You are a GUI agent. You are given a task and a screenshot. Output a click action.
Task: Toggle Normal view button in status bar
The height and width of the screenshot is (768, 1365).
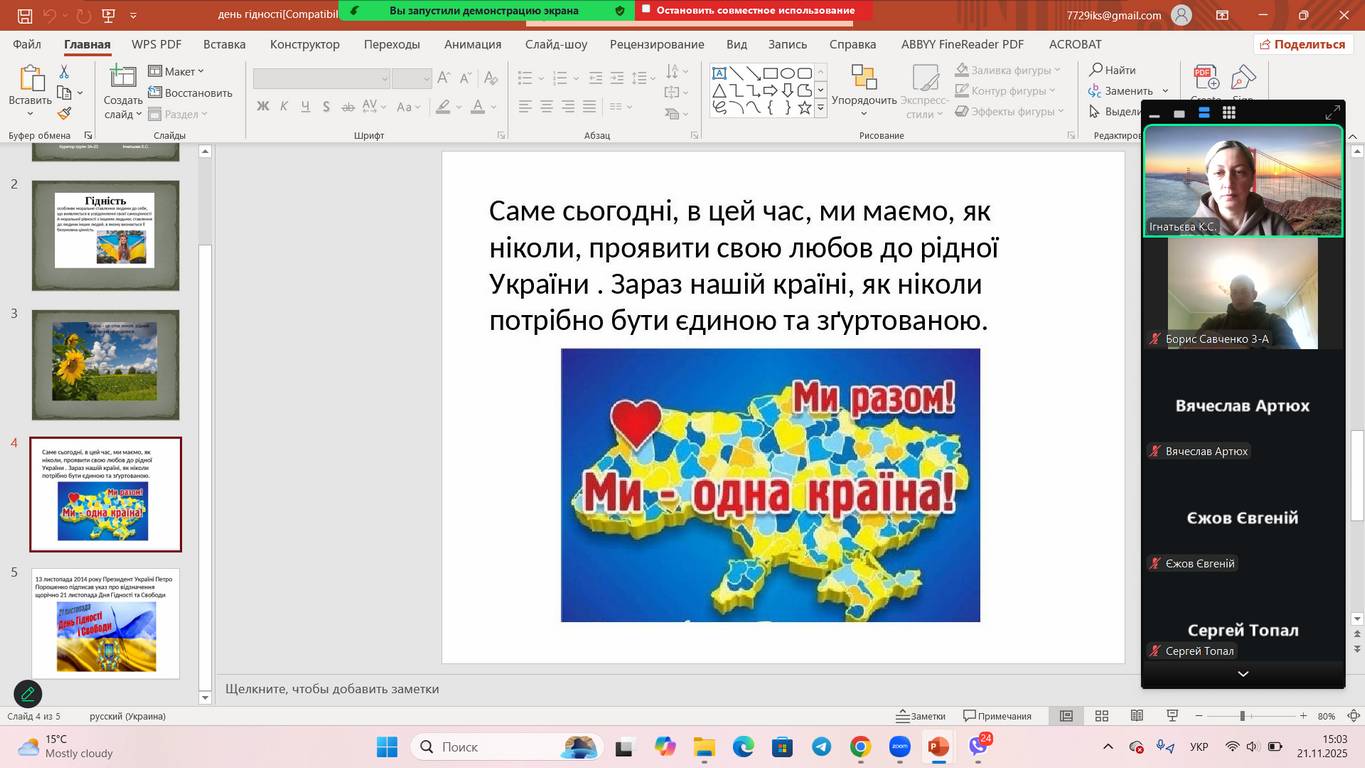click(x=1066, y=716)
